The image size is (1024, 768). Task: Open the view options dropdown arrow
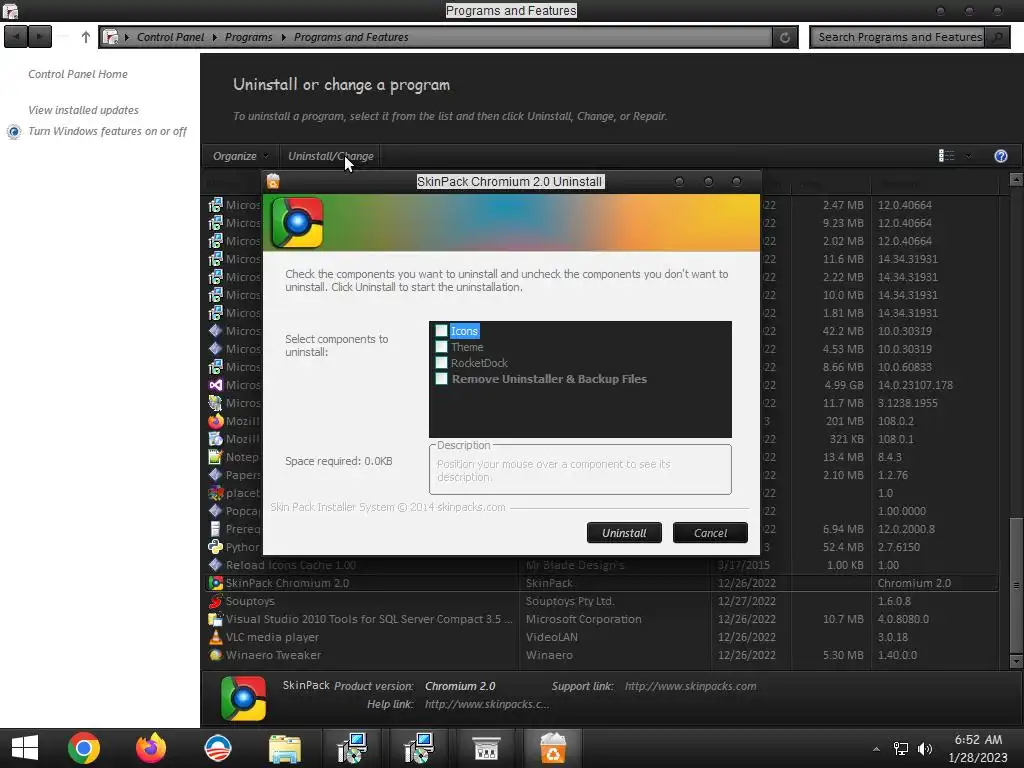tap(968, 156)
